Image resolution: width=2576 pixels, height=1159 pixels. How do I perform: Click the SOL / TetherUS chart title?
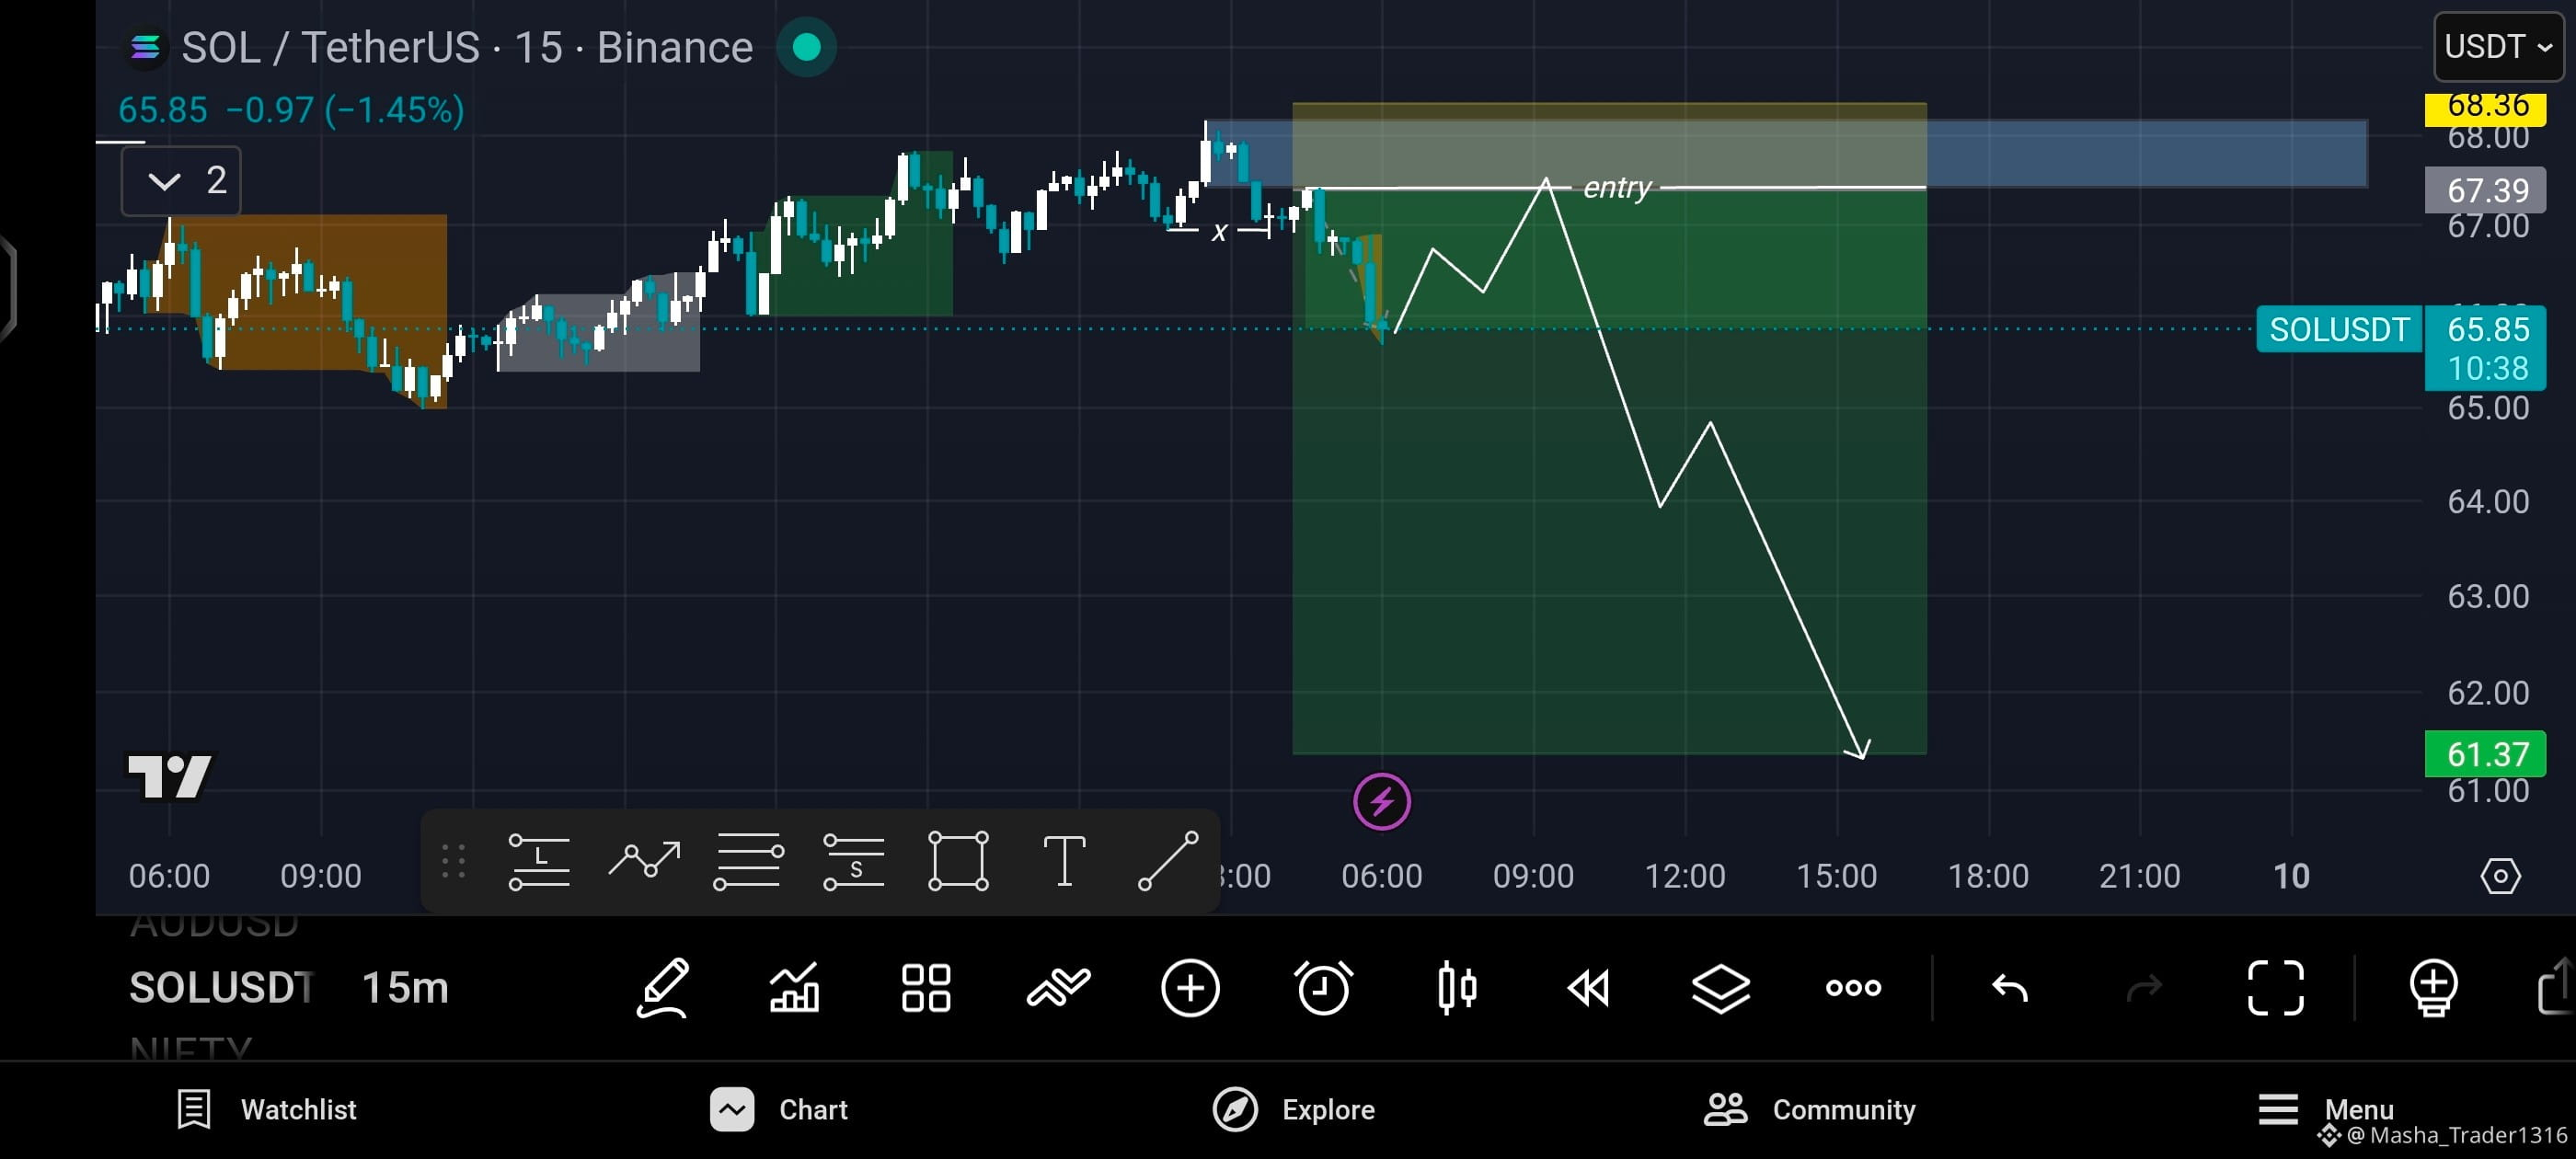467,47
